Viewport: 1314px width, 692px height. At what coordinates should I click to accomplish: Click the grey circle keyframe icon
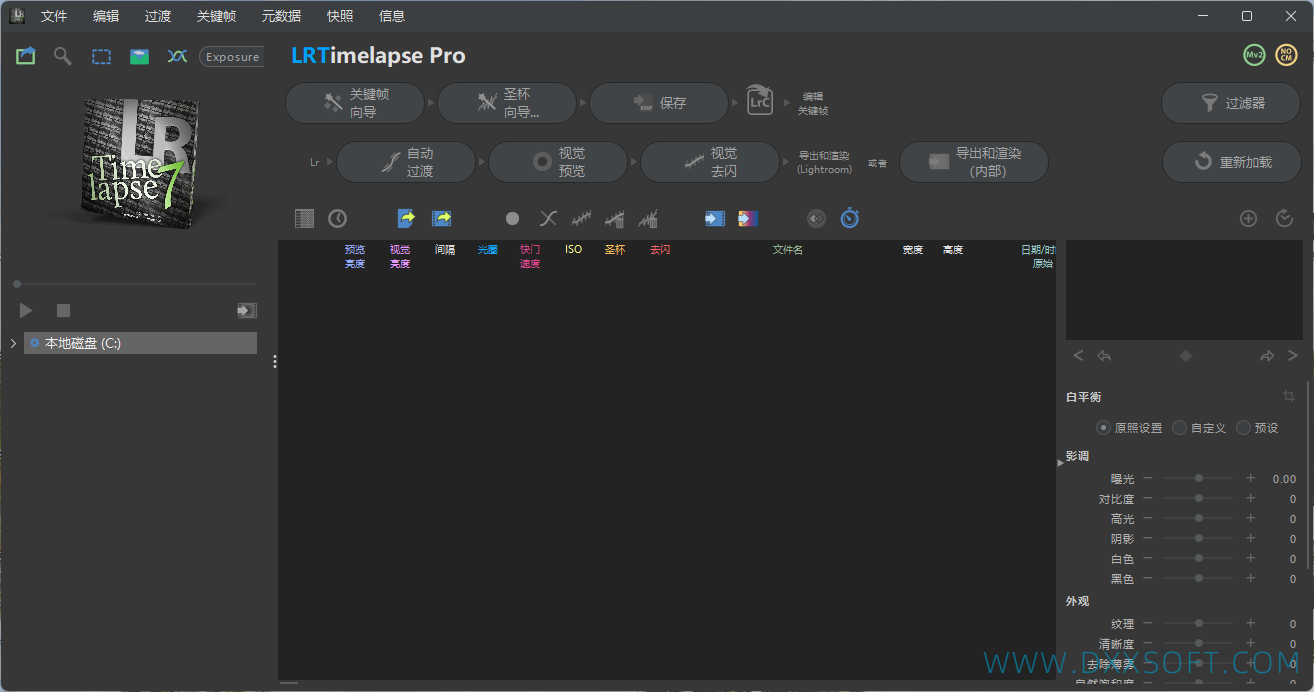point(512,218)
